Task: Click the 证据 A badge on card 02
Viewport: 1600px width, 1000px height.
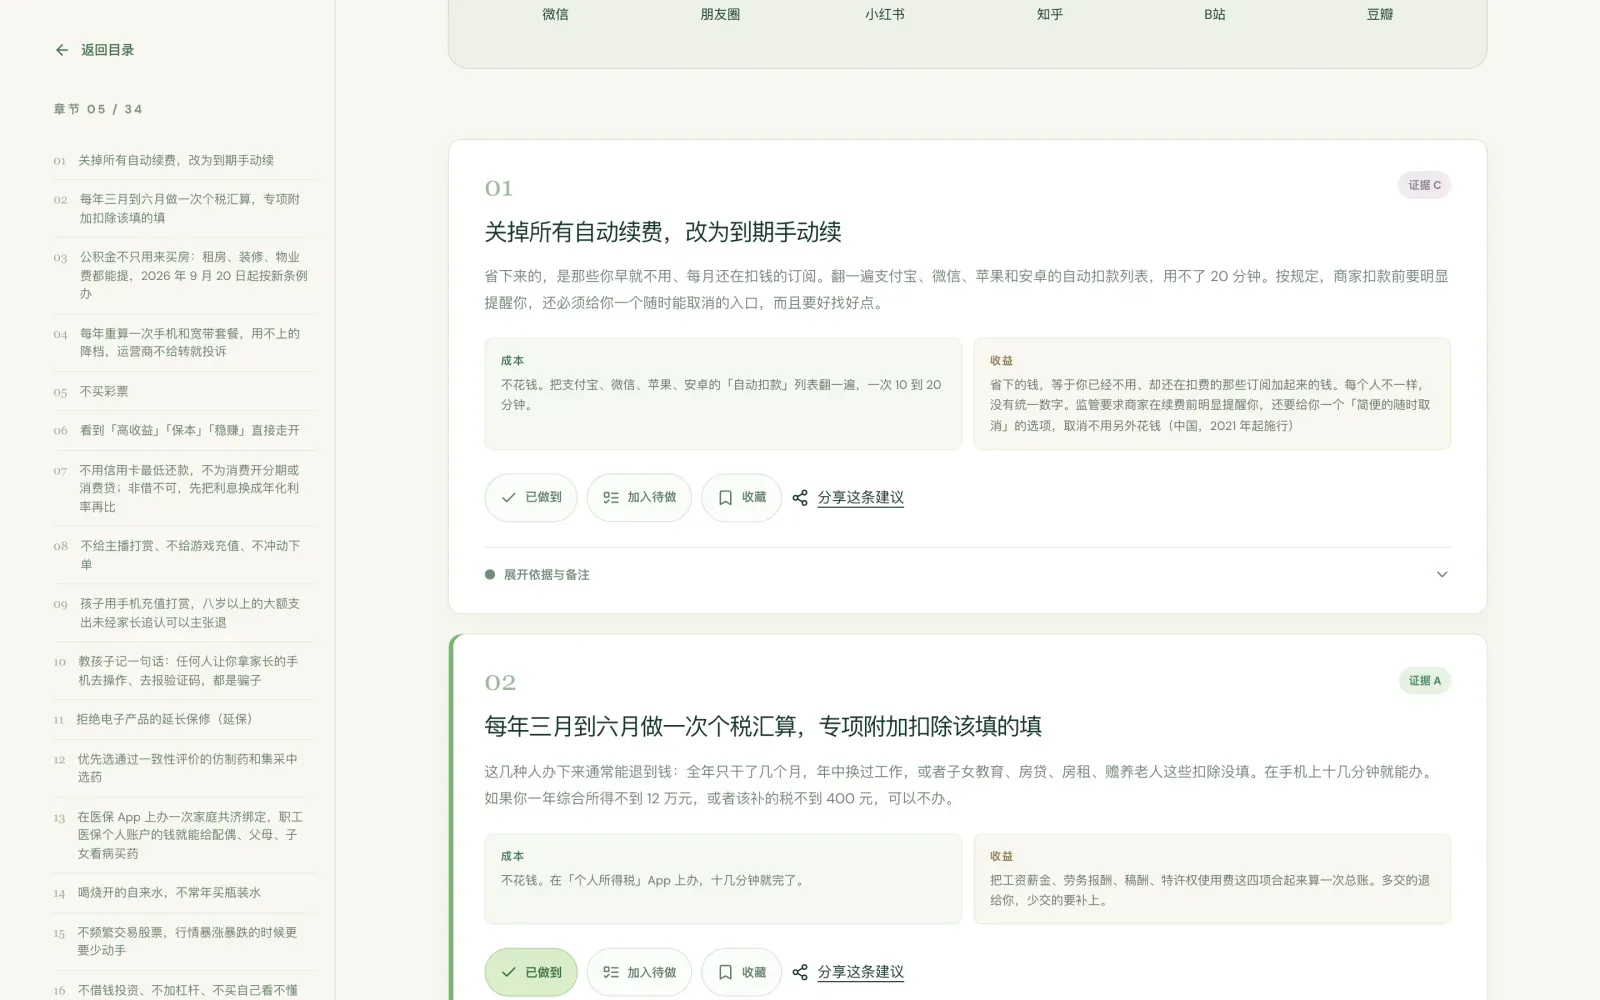Action: click(x=1424, y=681)
